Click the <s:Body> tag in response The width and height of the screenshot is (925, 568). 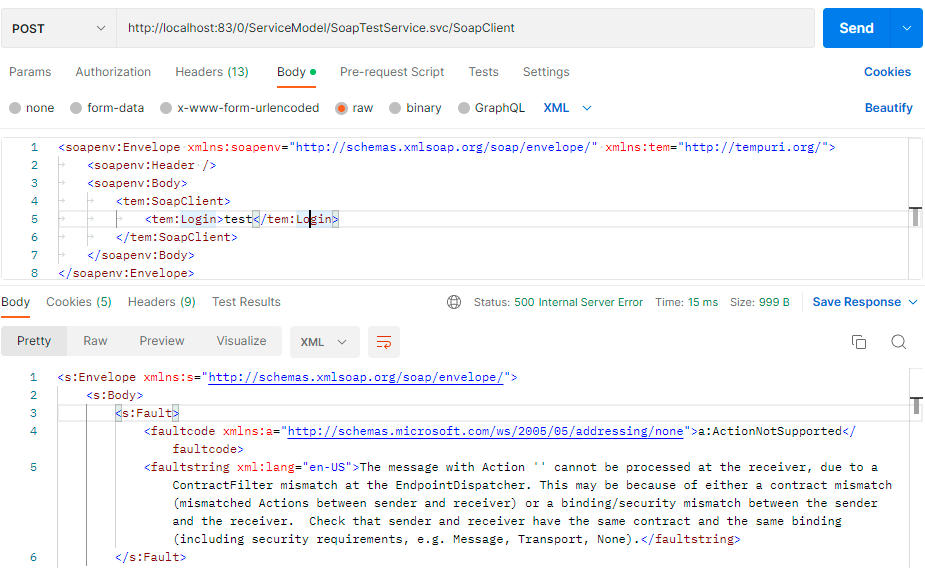point(114,395)
